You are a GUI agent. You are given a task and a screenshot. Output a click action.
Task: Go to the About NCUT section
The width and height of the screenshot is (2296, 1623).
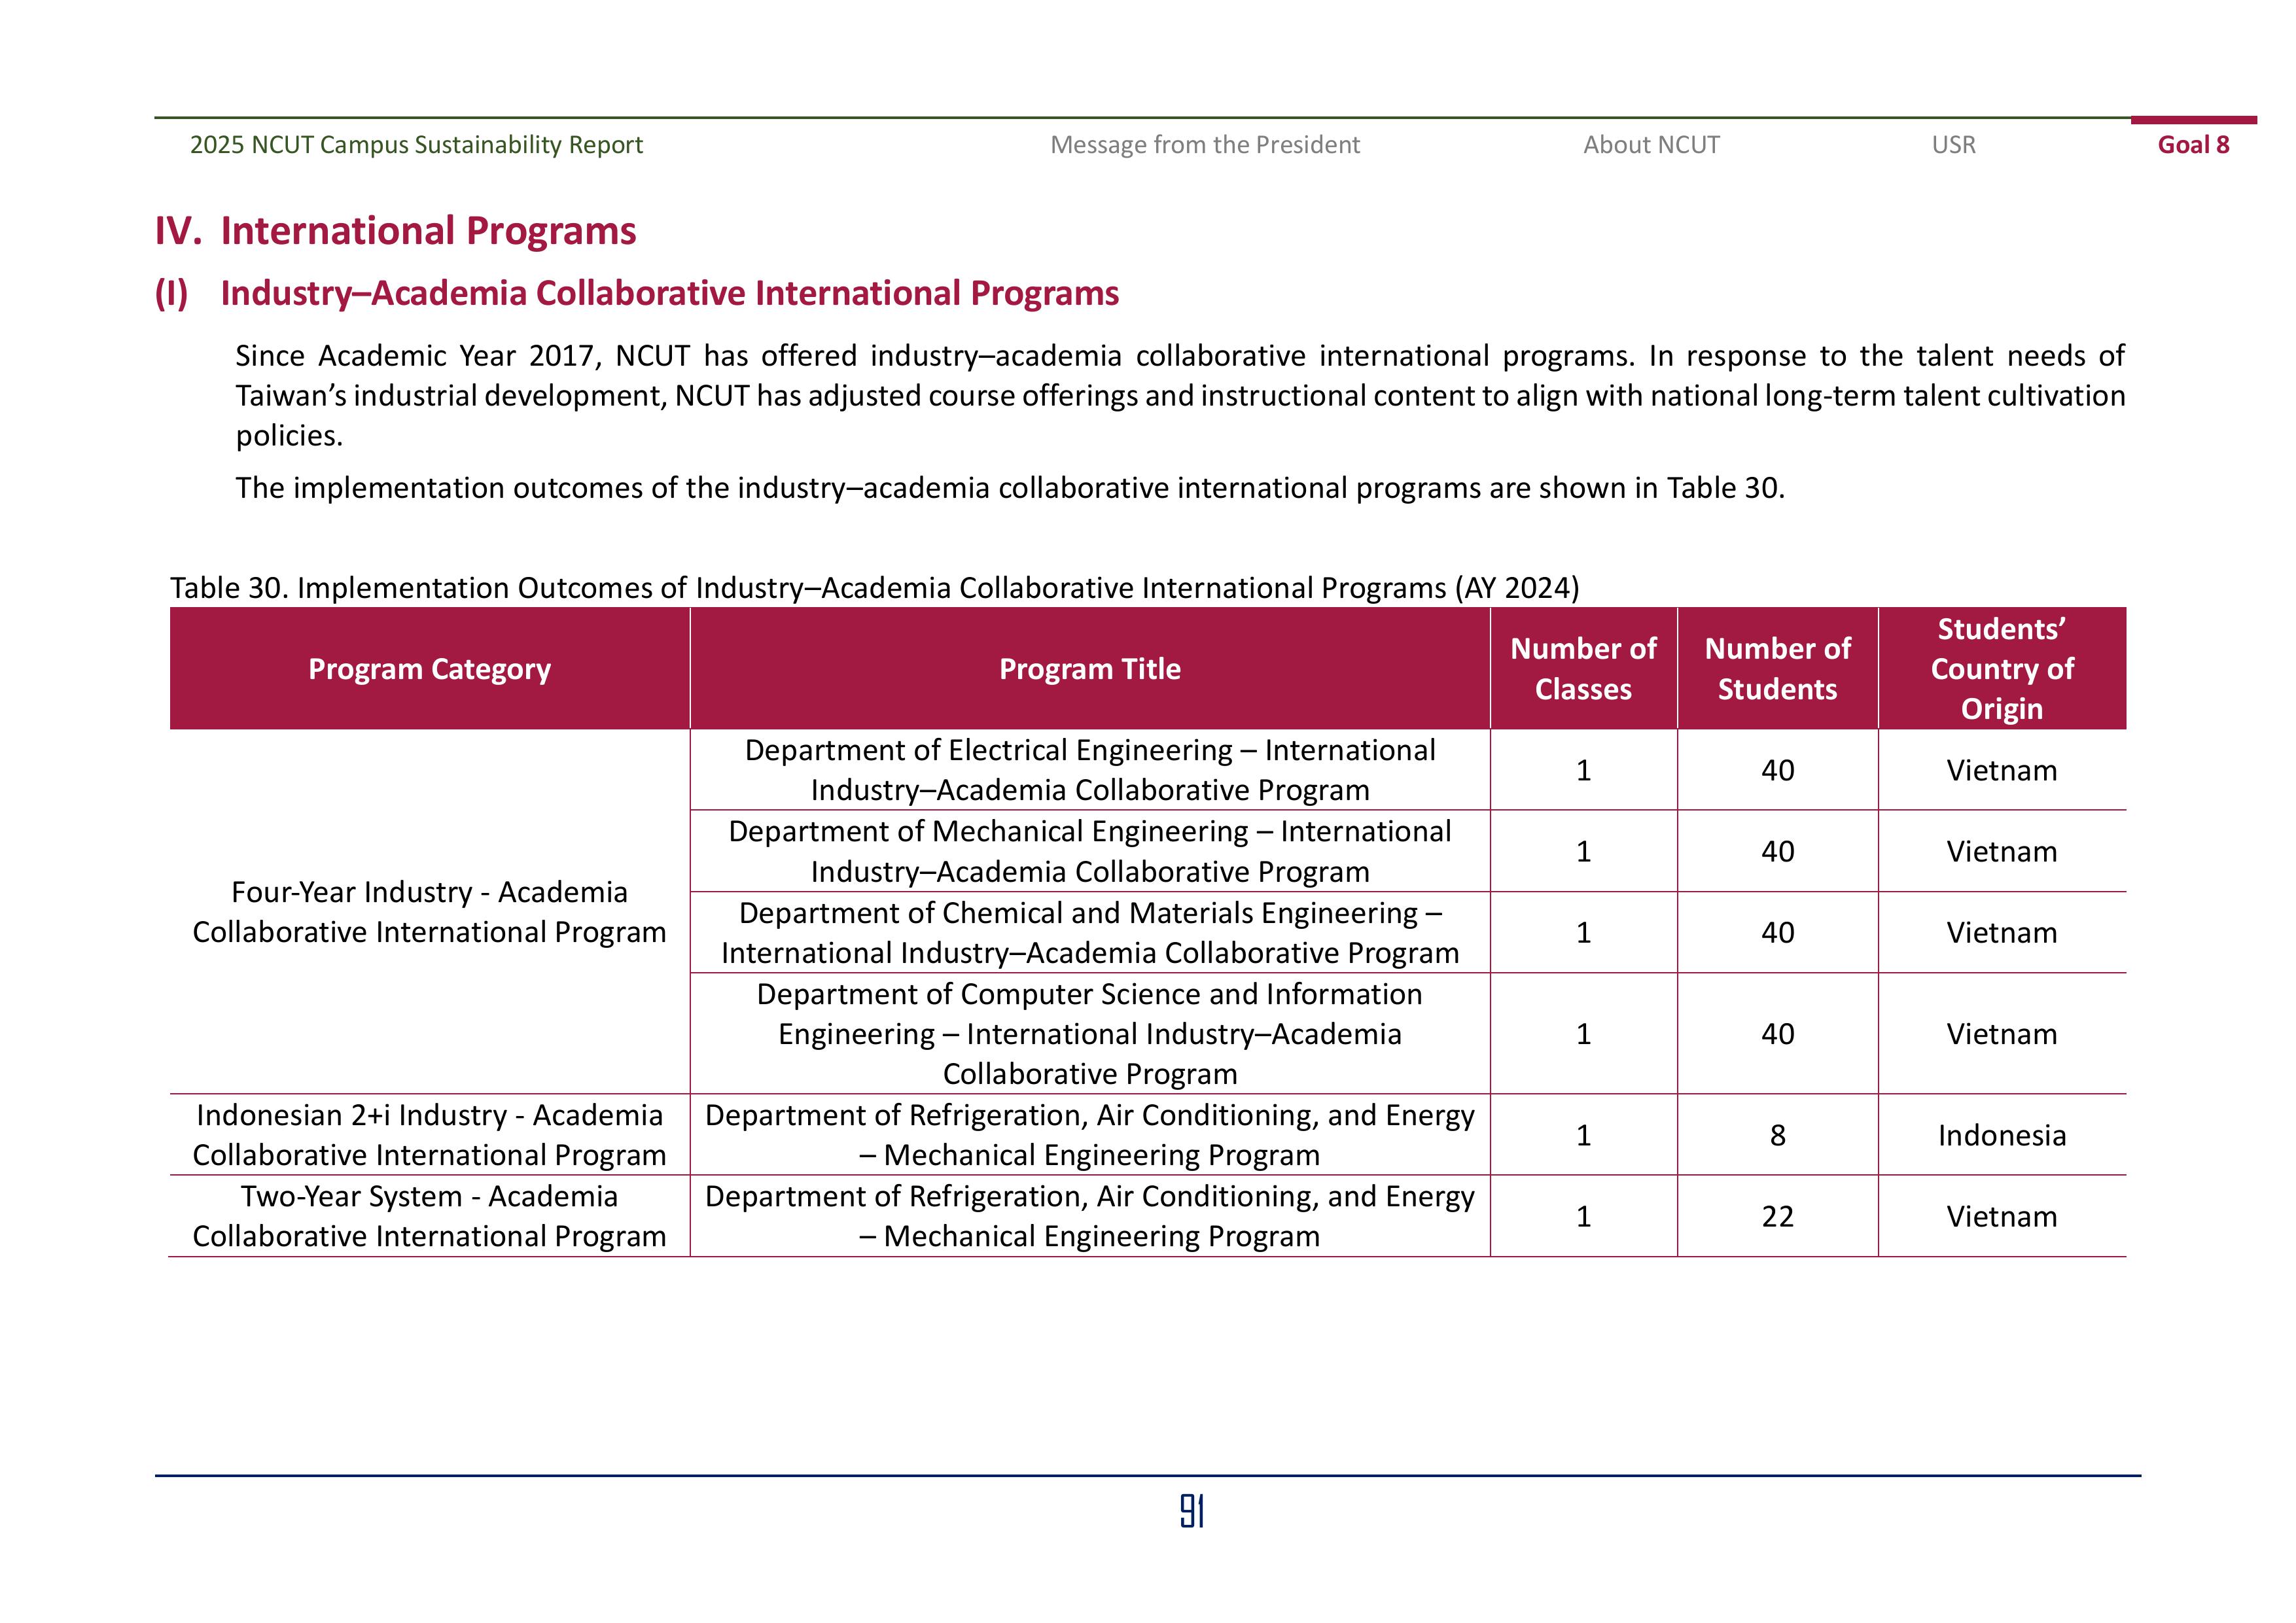1650,145
